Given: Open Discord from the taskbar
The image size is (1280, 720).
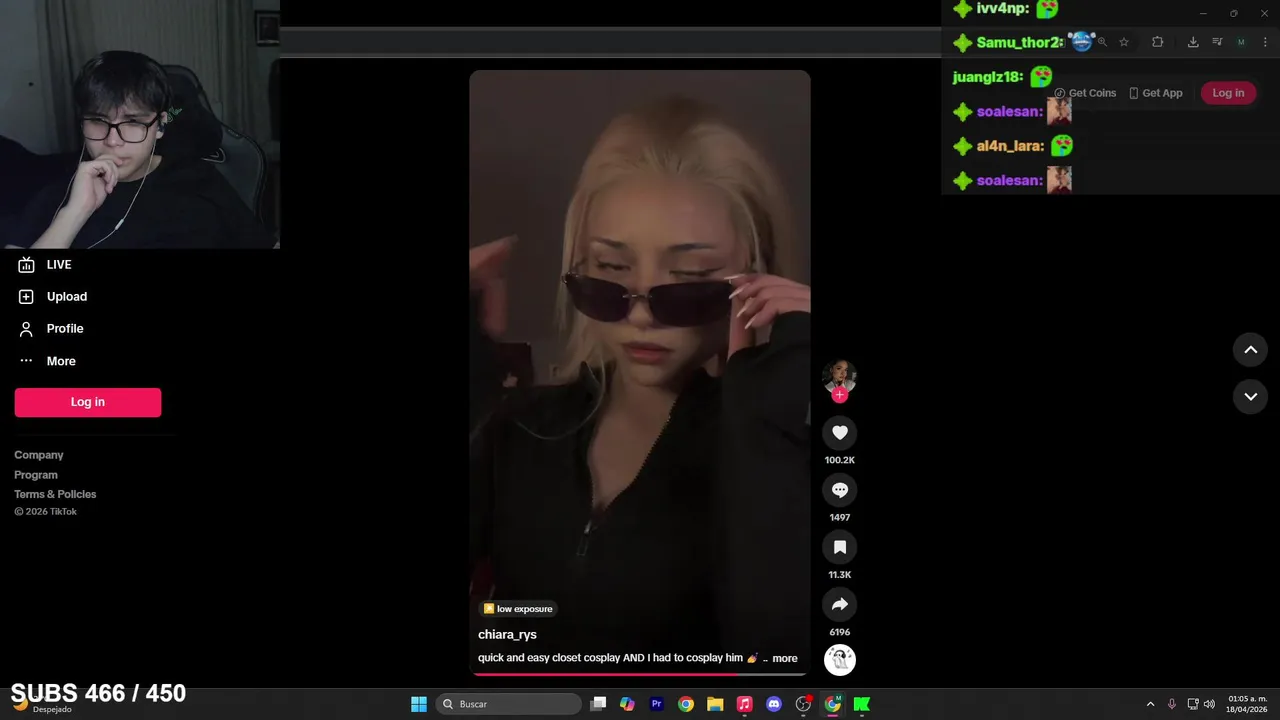Looking at the screenshot, I should 773,704.
